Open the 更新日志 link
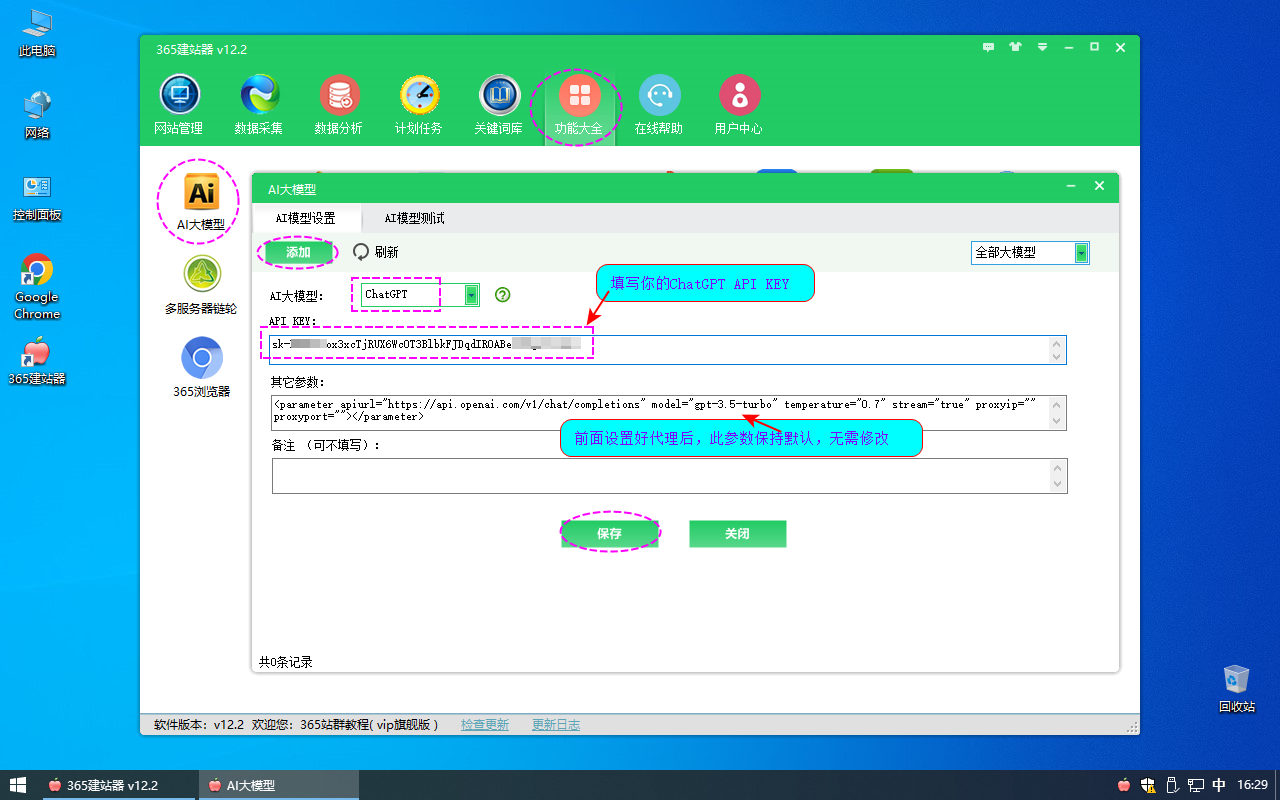Screen dimensions: 1280x800 pyautogui.click(x=556, y=725)
